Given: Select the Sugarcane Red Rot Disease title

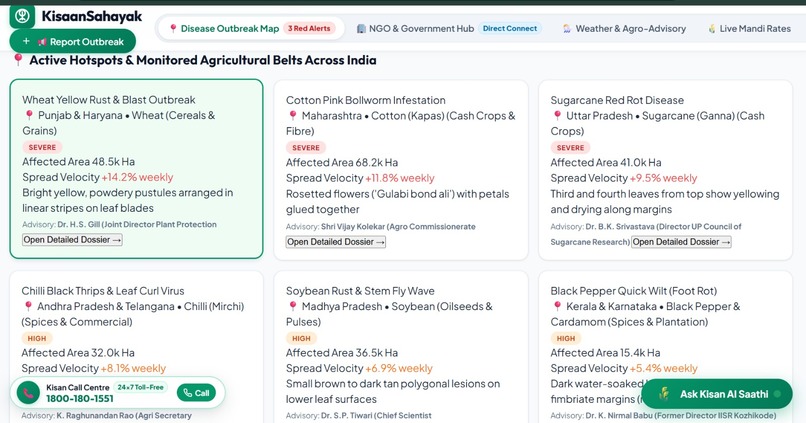Looking at the screenshot, I should (617, 100).
